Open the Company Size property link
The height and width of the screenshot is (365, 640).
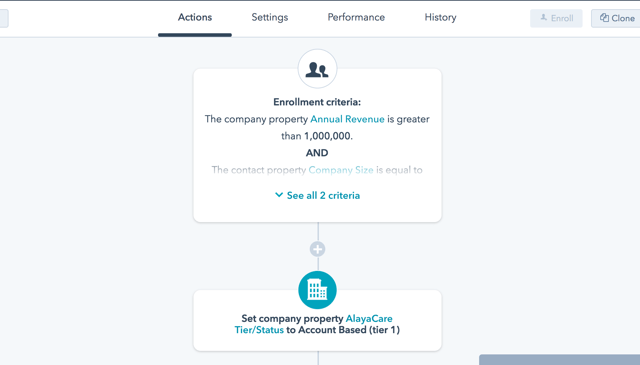341,170
